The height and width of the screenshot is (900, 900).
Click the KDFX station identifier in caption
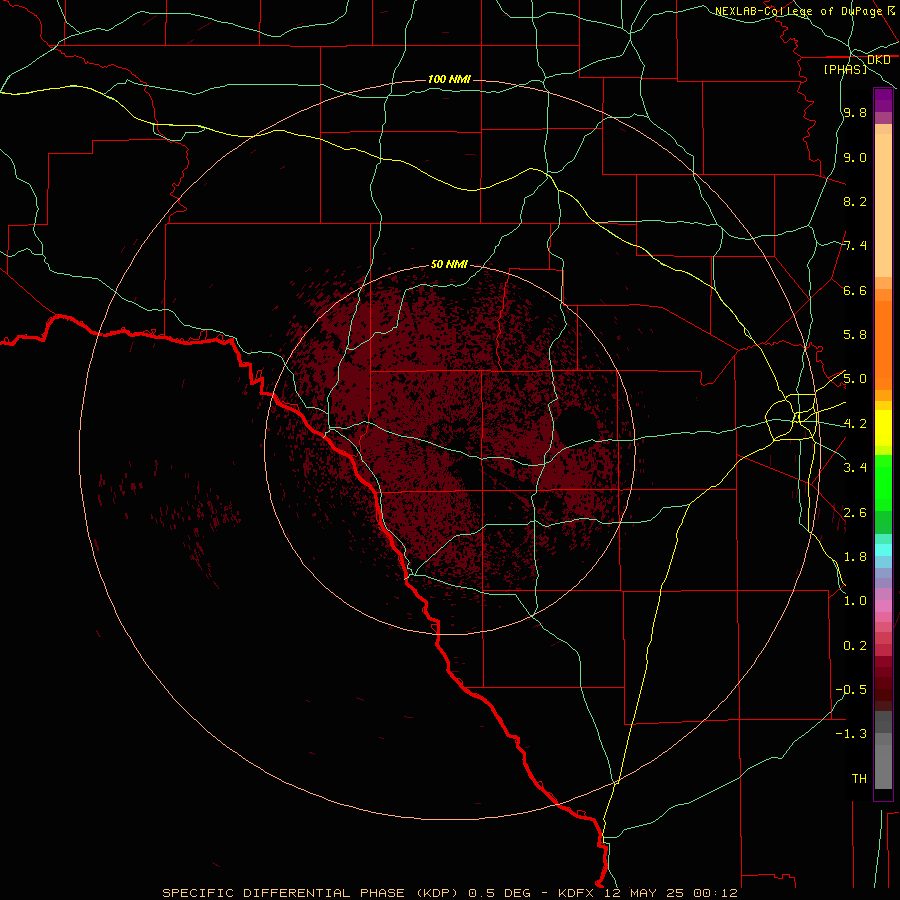tap(576, 893)
